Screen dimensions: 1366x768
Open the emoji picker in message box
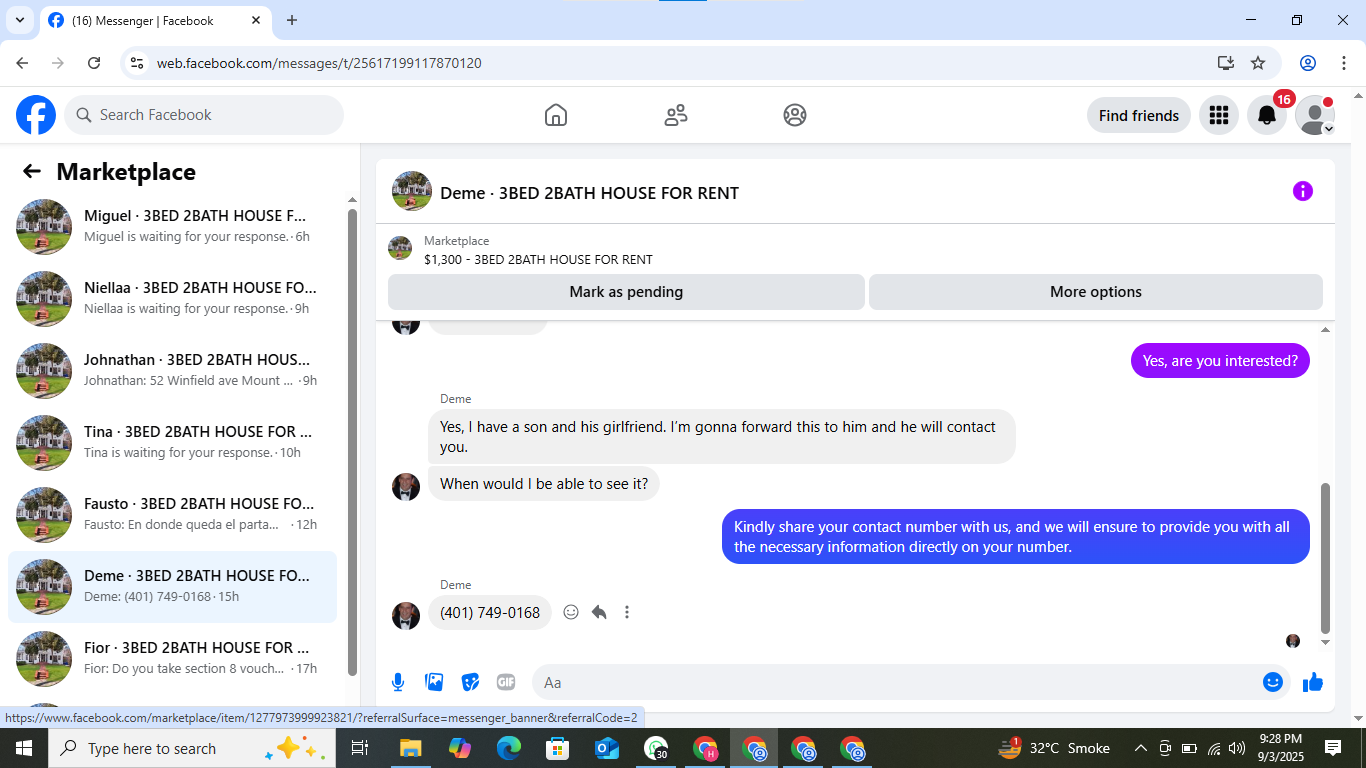1272,682
